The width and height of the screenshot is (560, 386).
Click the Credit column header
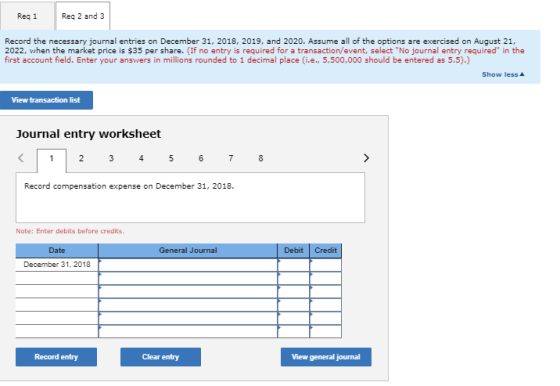[326, 251]
